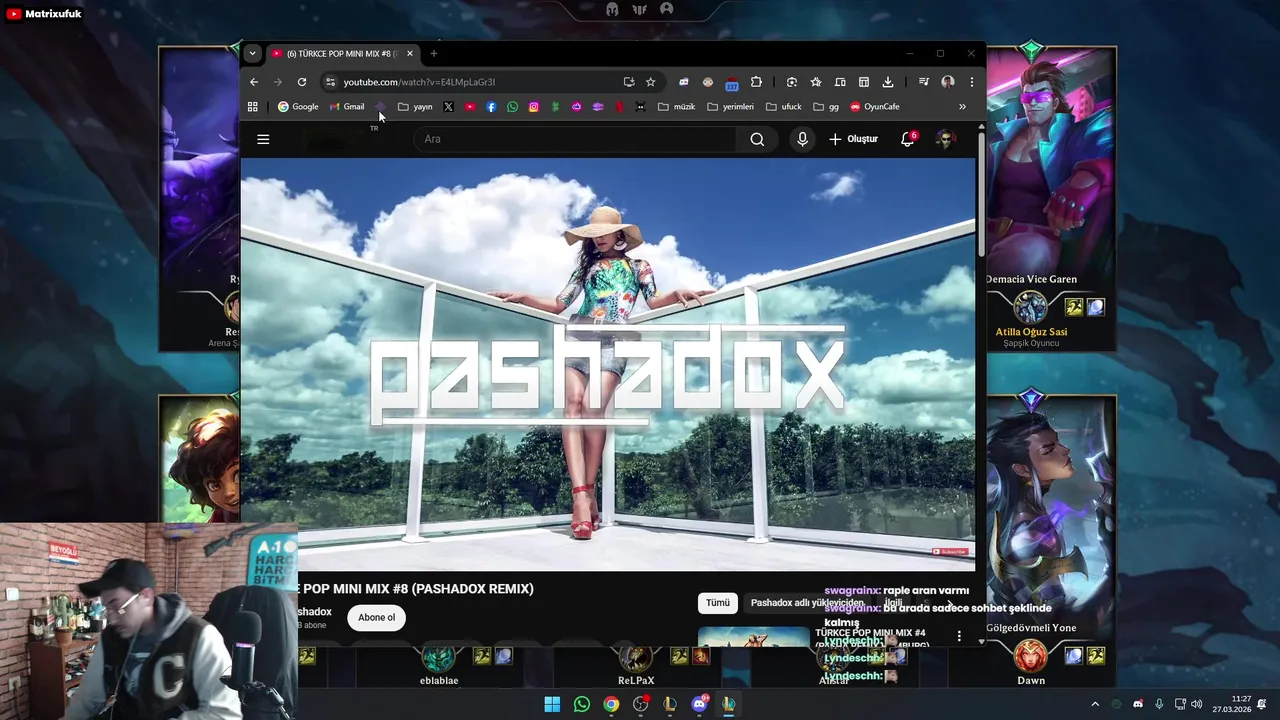
Task: Close the TÜRKCE POP MINI MIX tab
Action: pos(410,53)
